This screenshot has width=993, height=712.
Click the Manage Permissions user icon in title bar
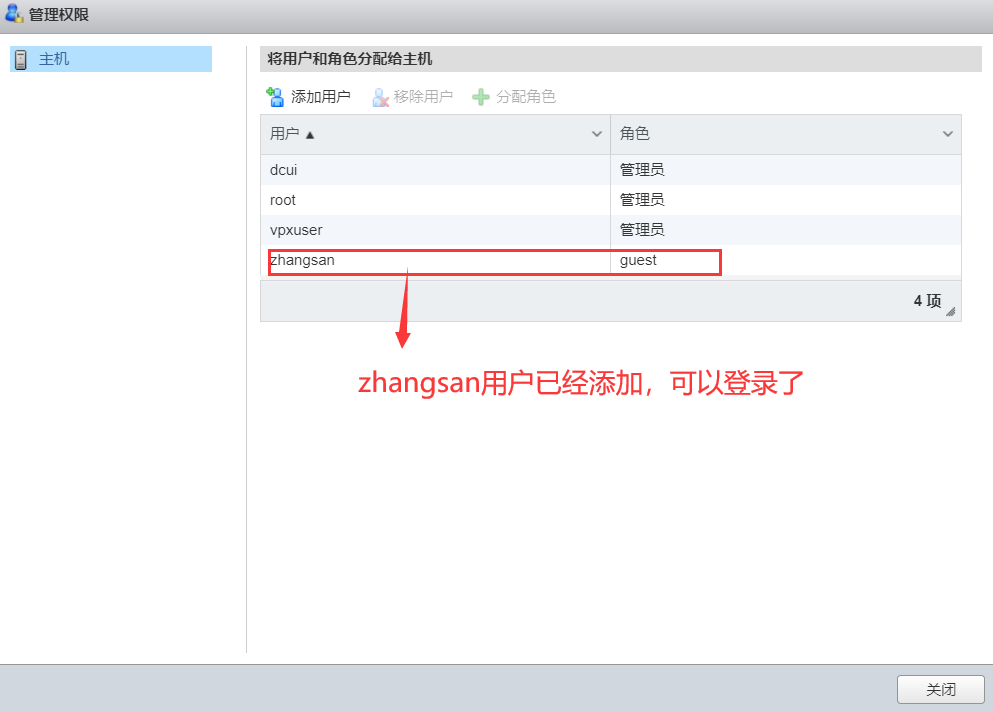[14, 13]
